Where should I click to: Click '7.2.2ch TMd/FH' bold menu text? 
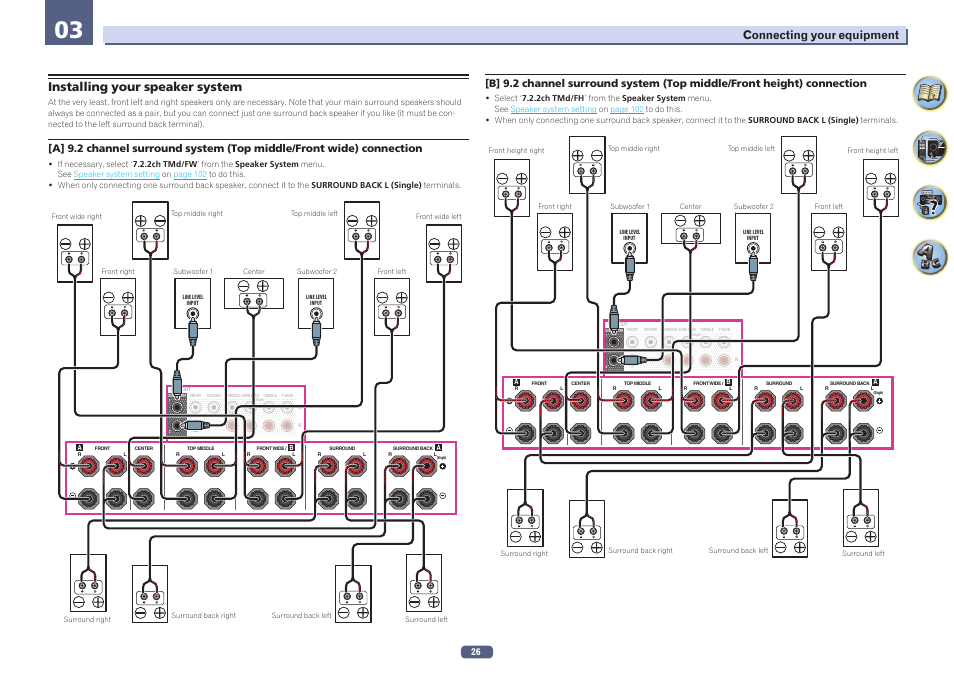(x=552, y=98)
